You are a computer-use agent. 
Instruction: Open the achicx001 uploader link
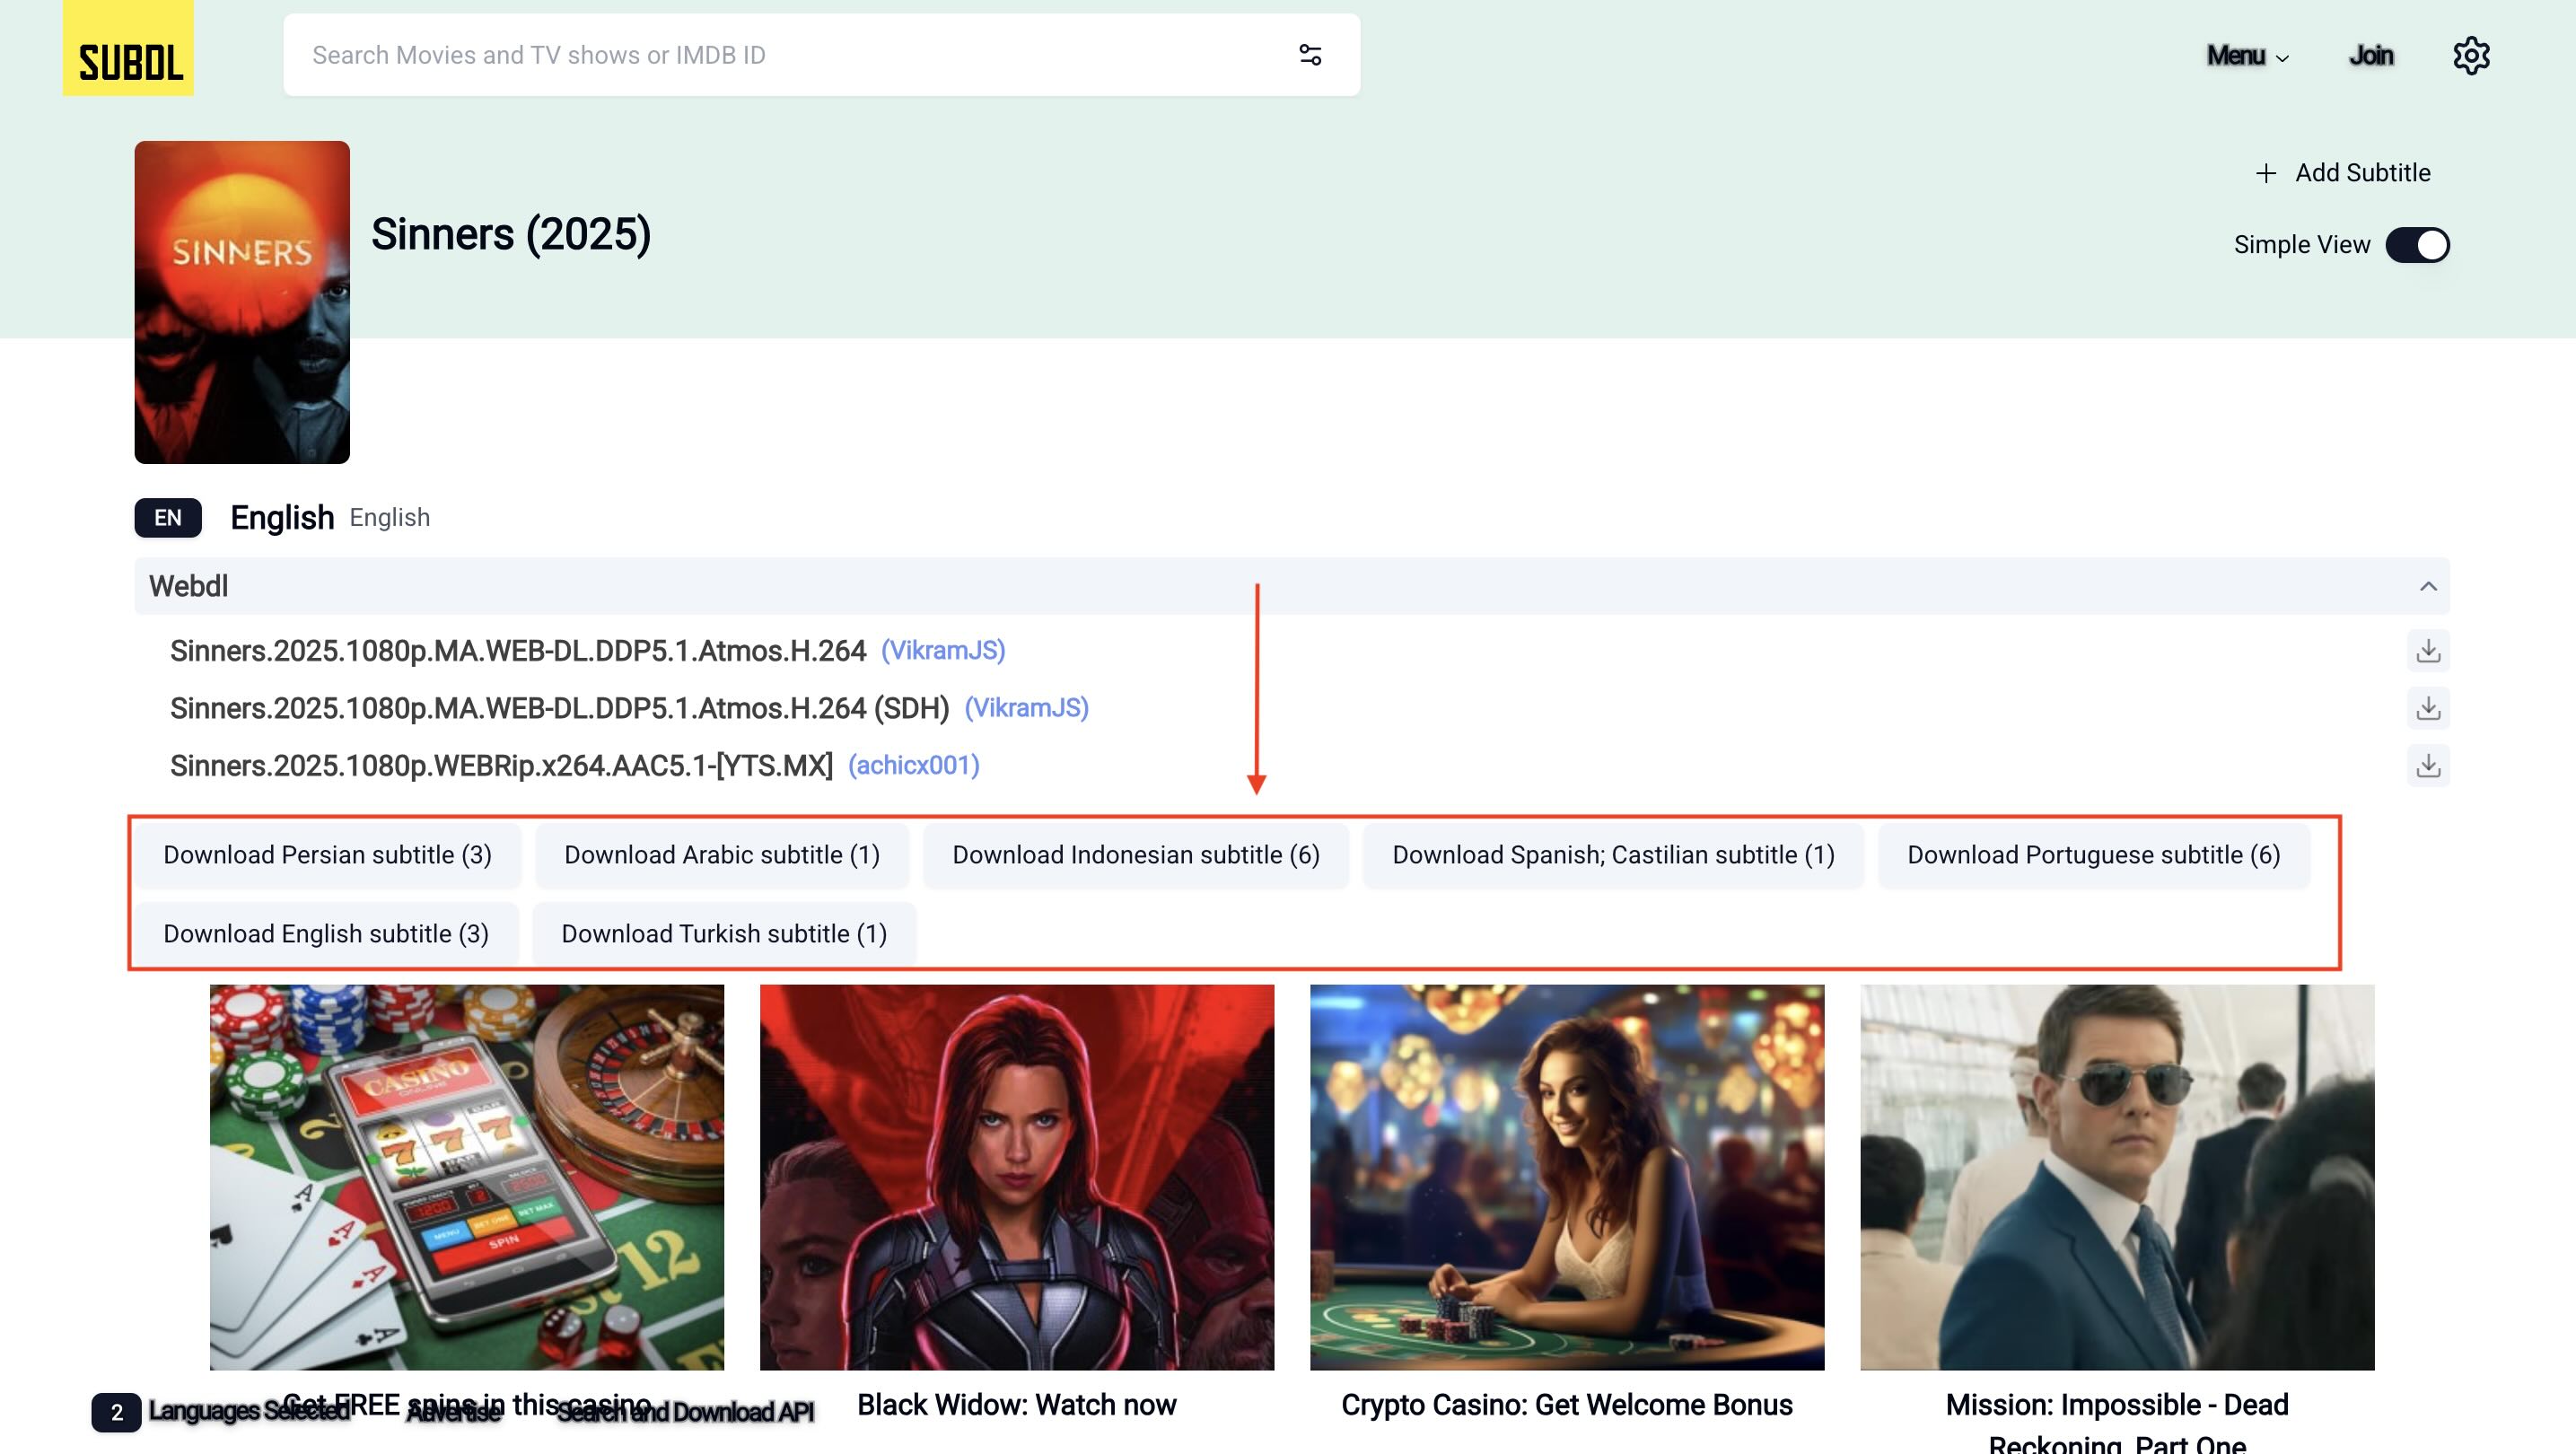click(914, 766)
